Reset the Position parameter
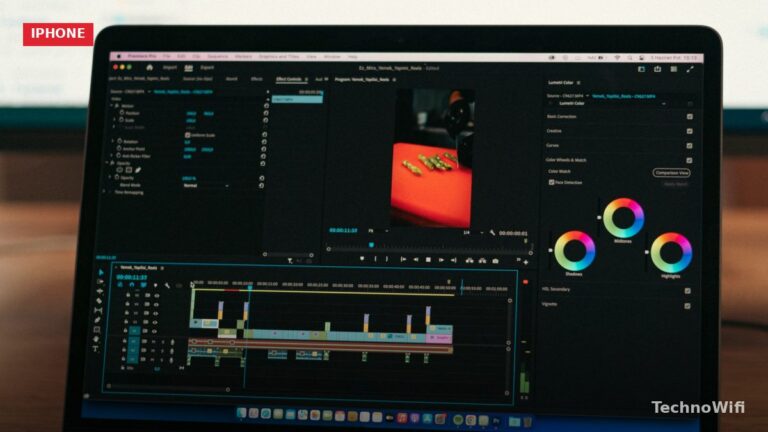The width and height of the screenshot is (768, 432). pos(266,113)
